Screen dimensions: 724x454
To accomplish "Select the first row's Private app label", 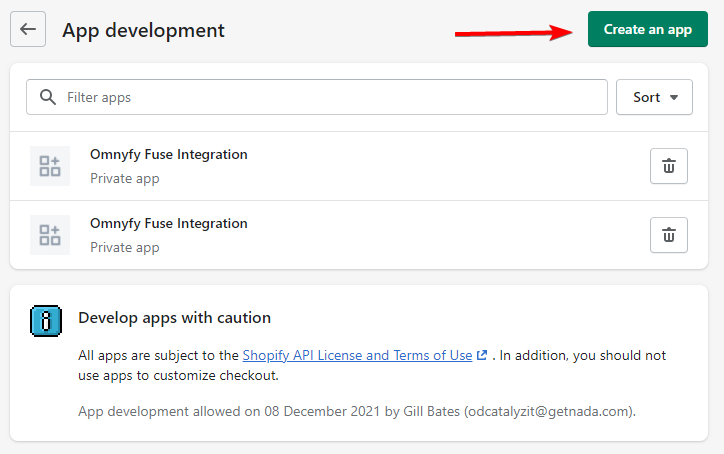I will click(125, 178).
